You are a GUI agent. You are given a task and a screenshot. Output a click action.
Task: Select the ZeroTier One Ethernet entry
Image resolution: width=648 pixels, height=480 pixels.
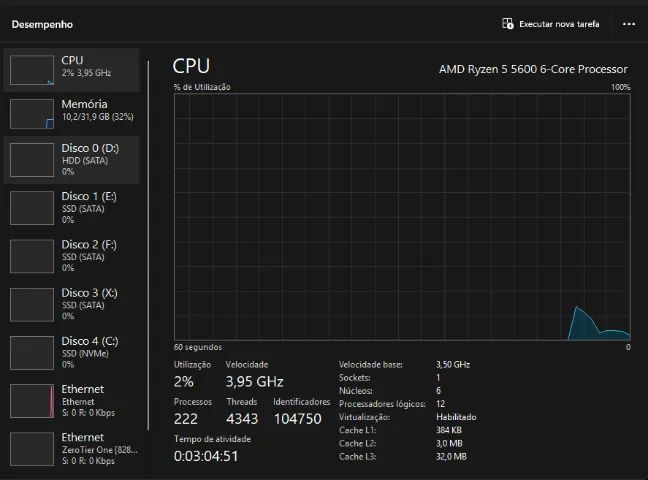click(x=71, y=449)
